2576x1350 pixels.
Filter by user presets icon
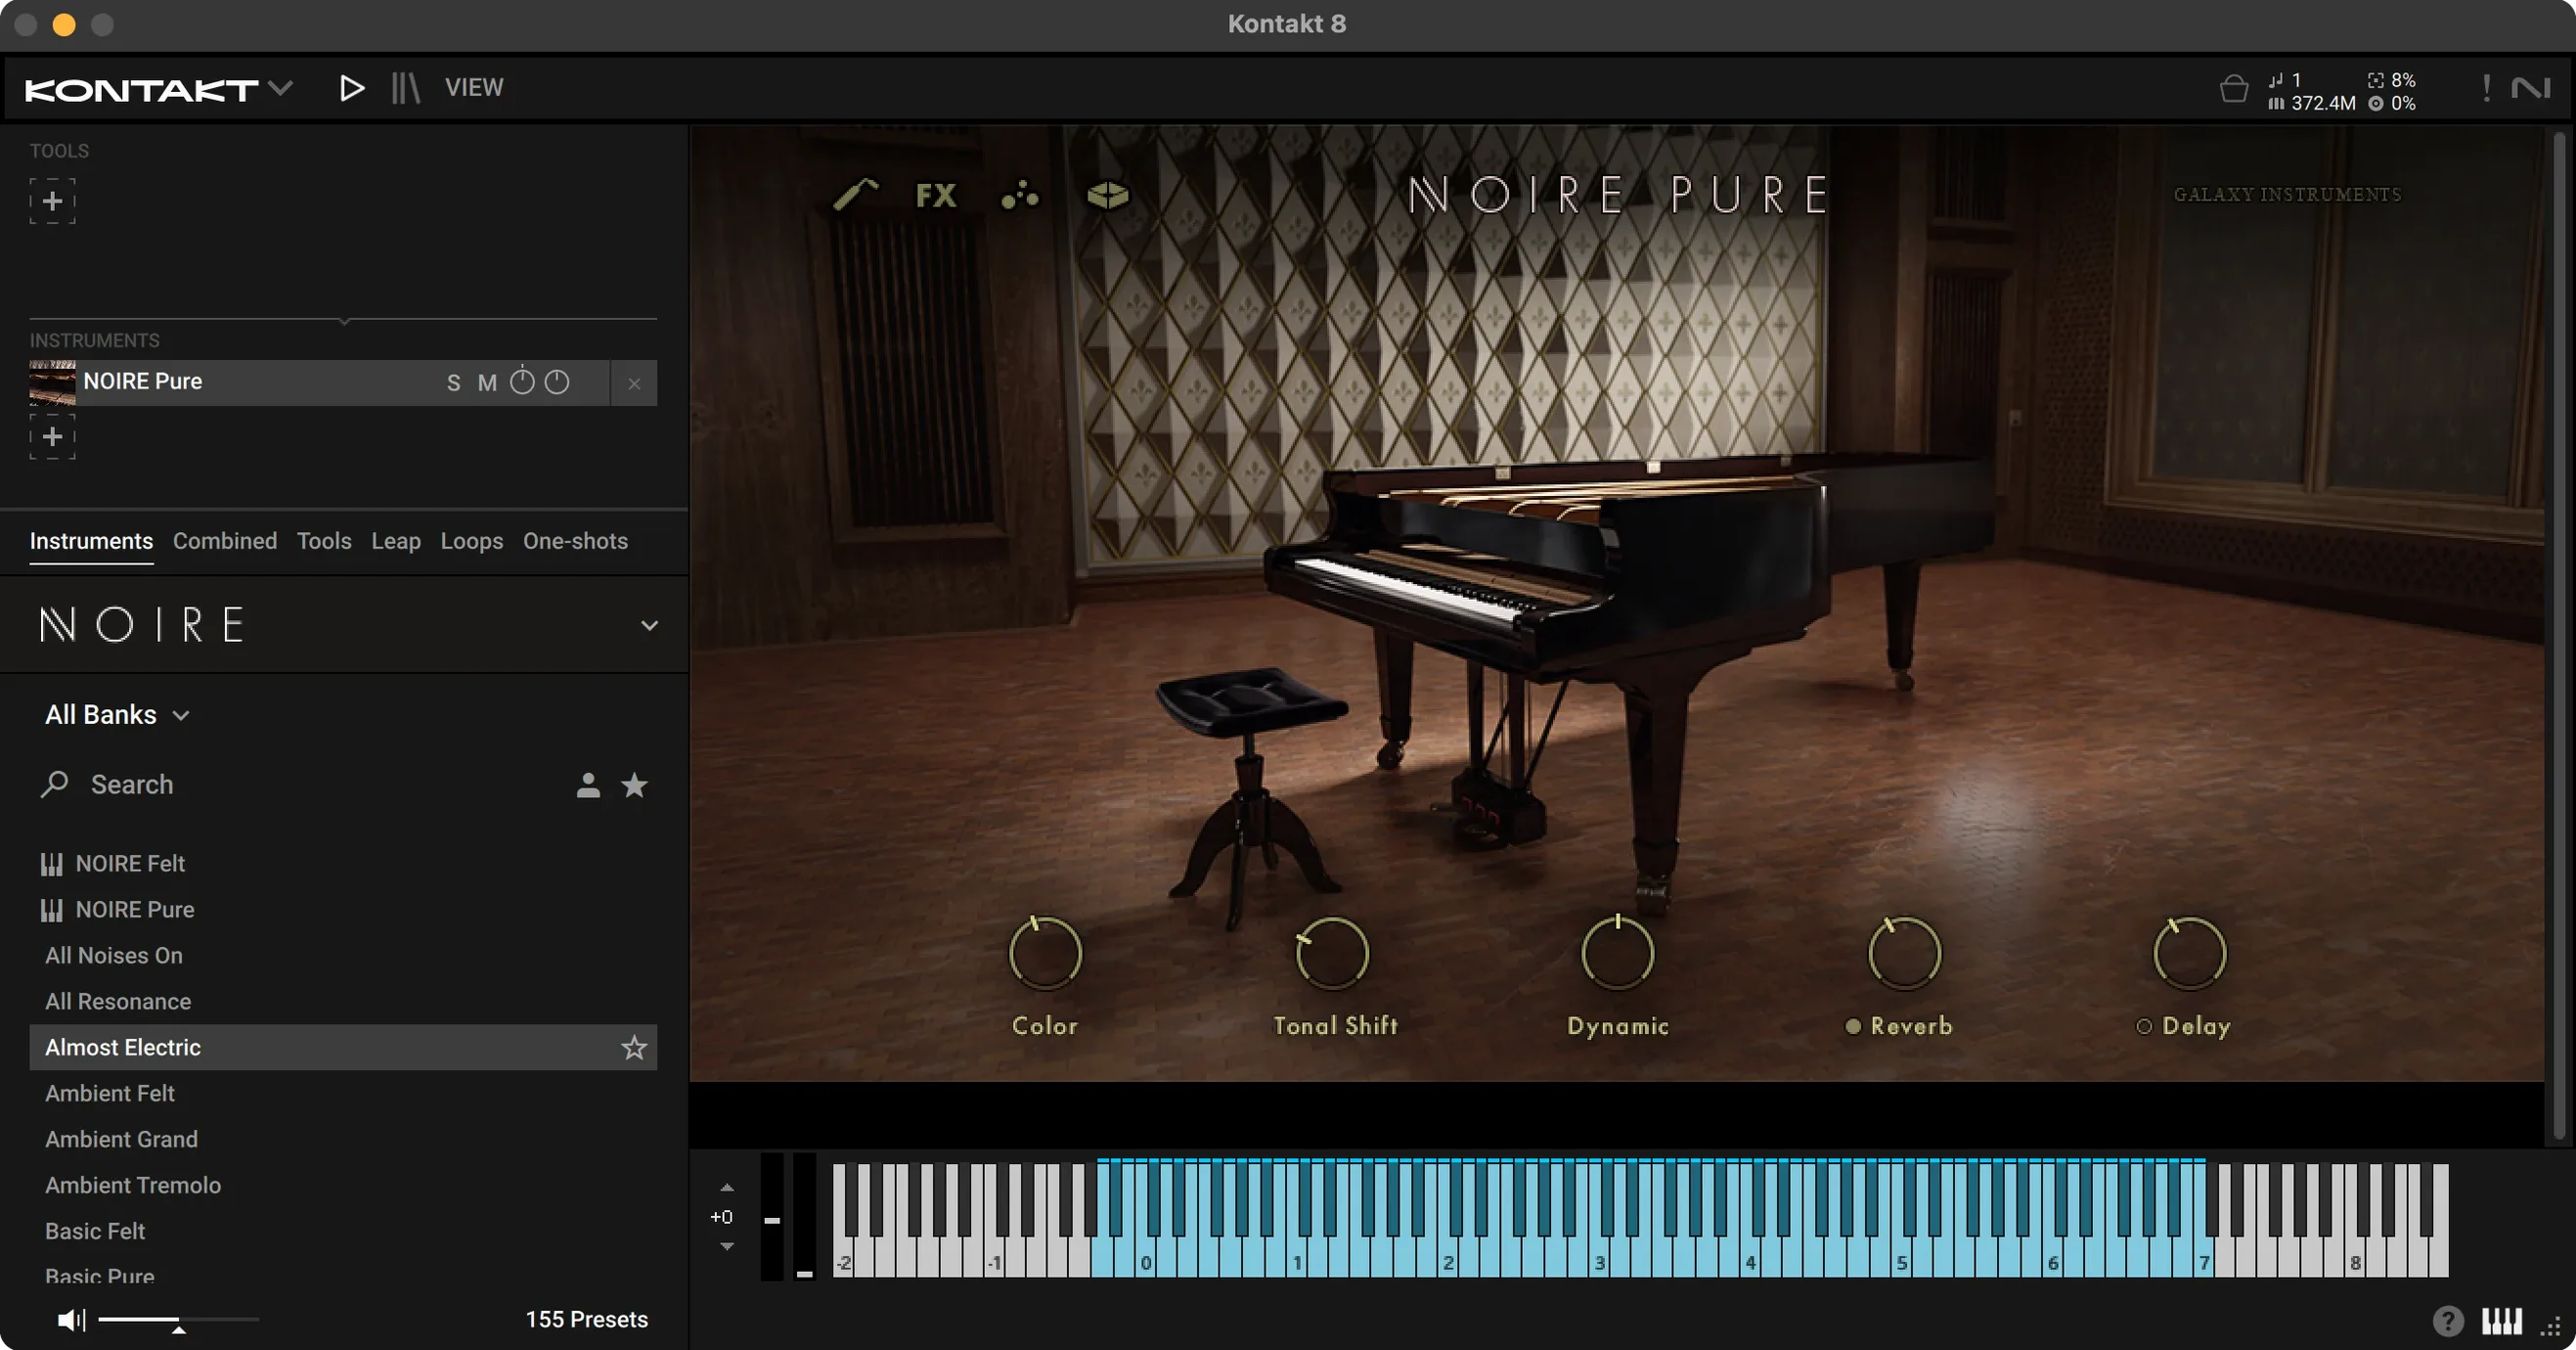(x=588, y=785)
